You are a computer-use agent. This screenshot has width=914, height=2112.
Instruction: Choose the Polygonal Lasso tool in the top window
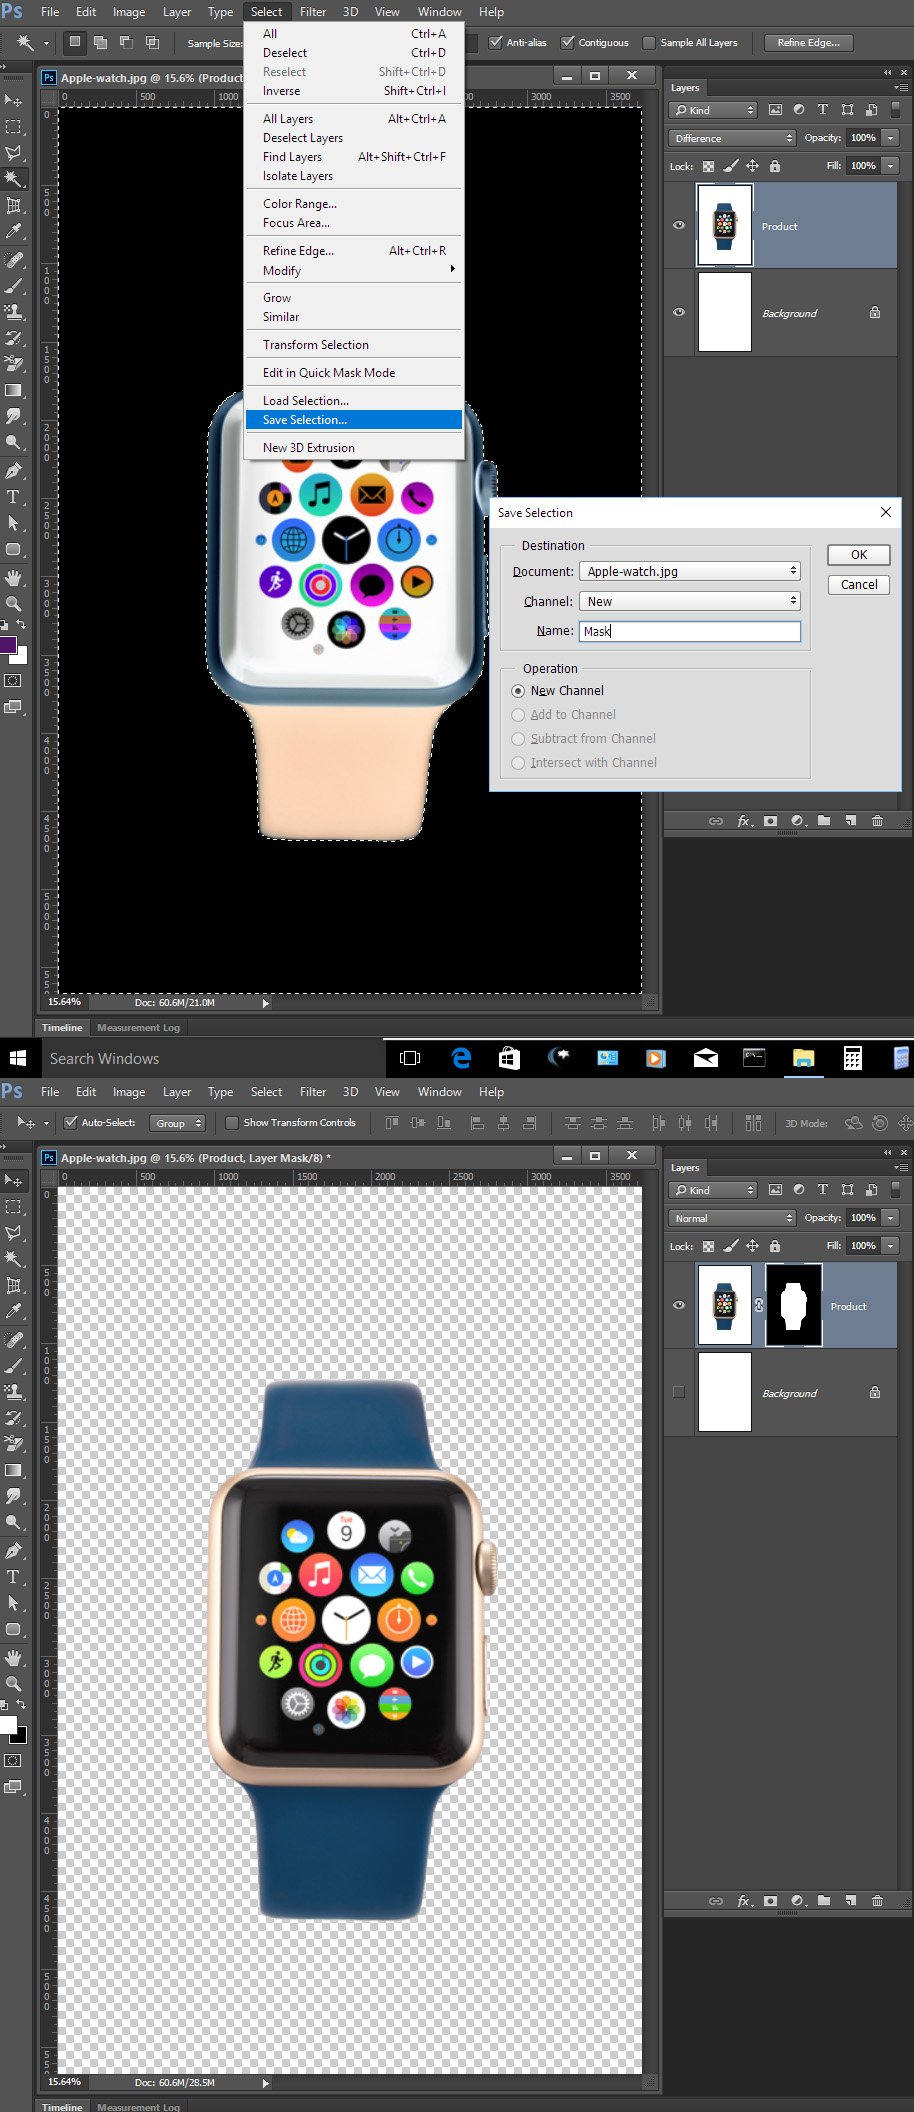(13, 153)
